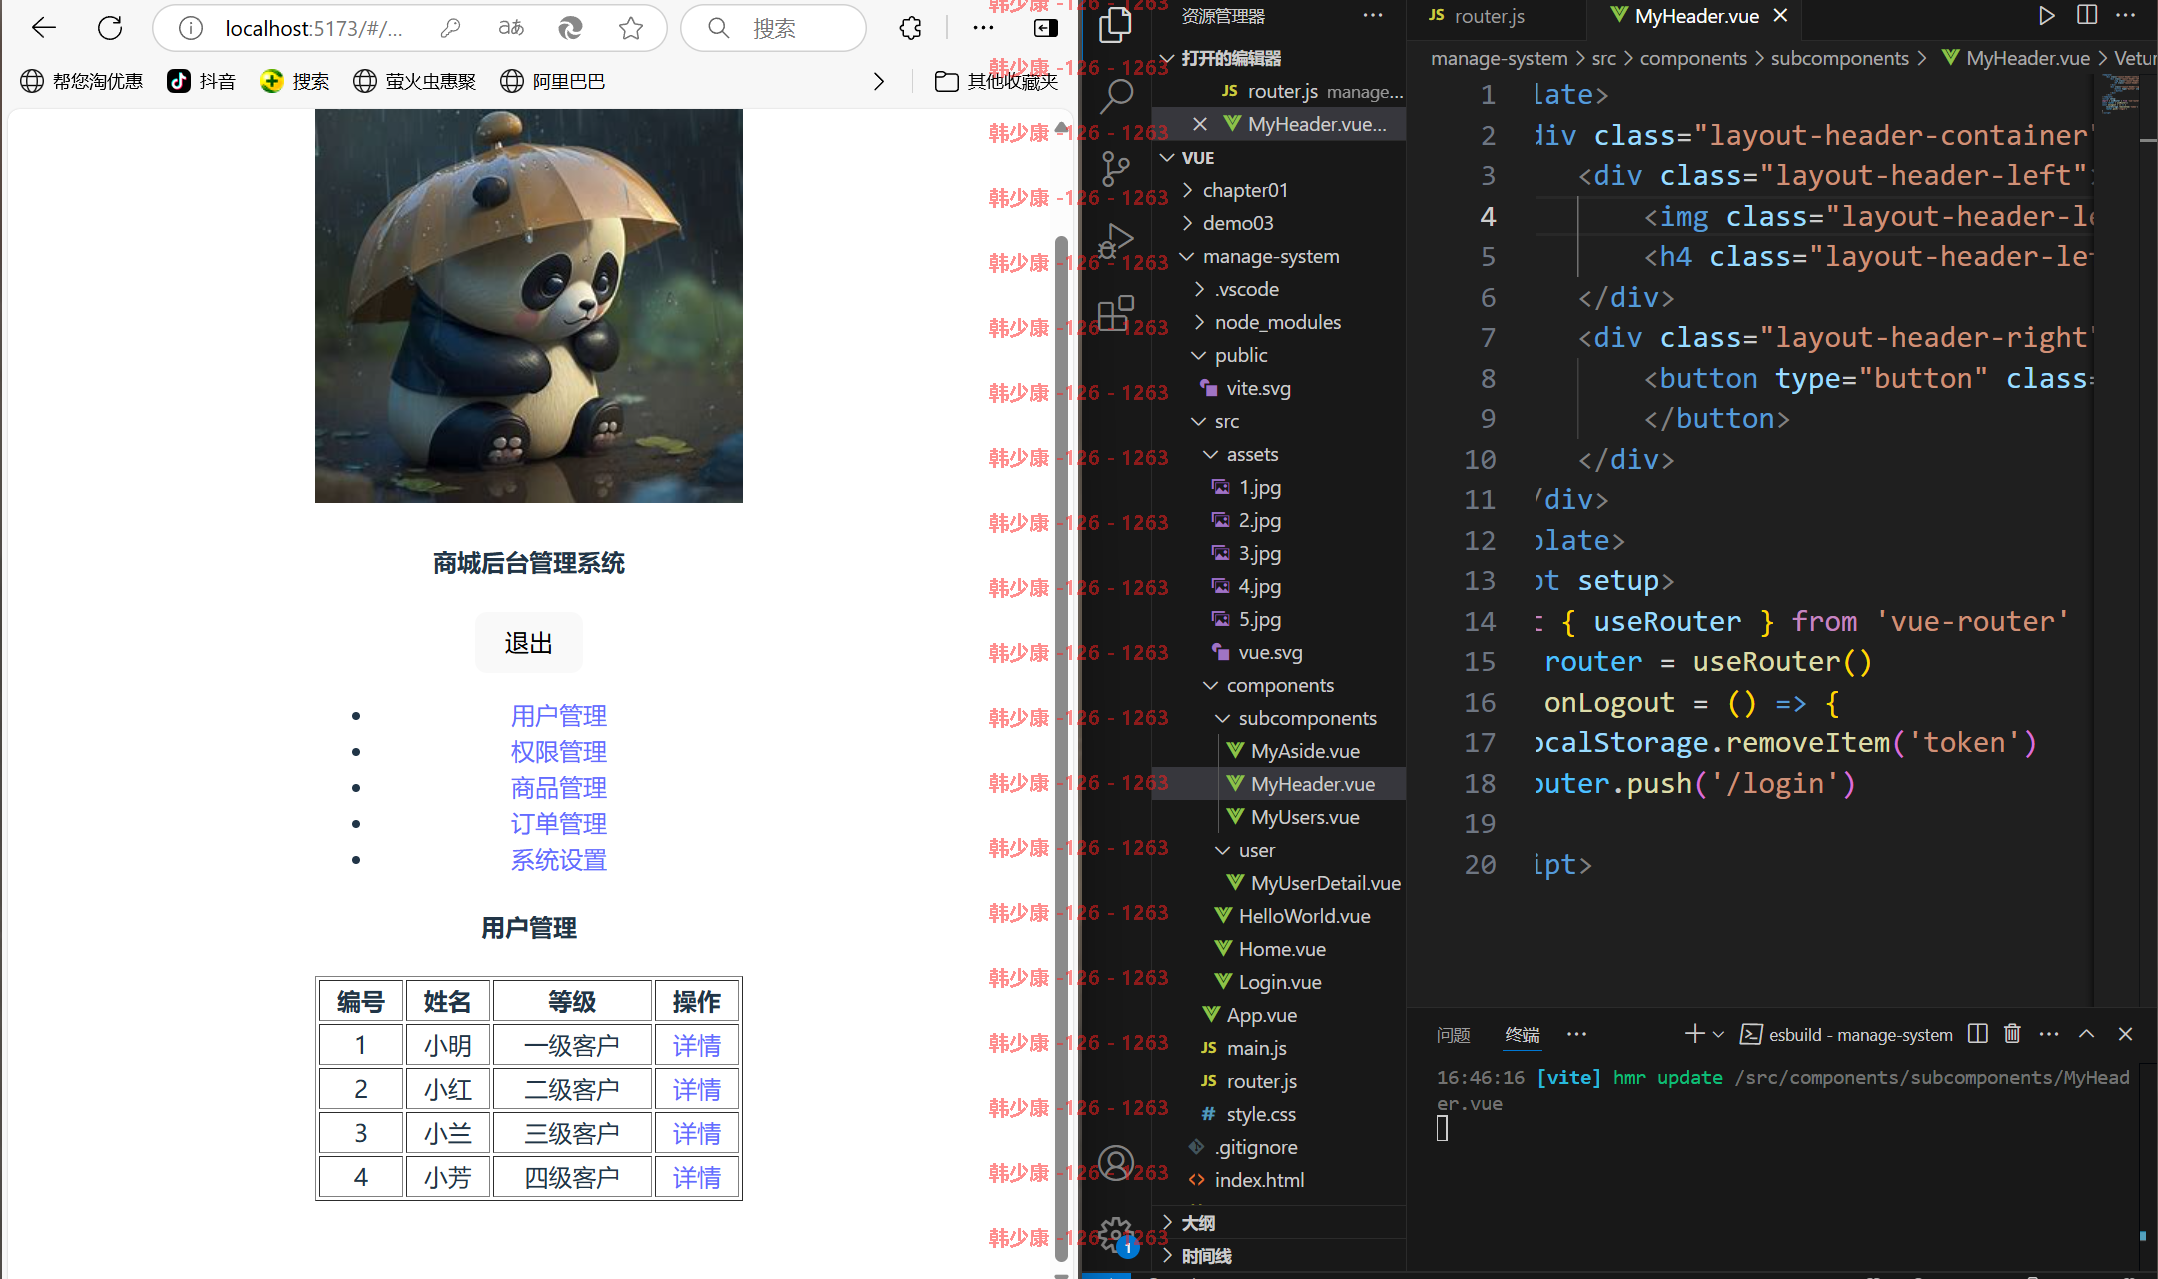This screenshot has height=1279, width=2158.
Task: Open the Accounts menu in activity bar
Action: coord(1115,1163)
